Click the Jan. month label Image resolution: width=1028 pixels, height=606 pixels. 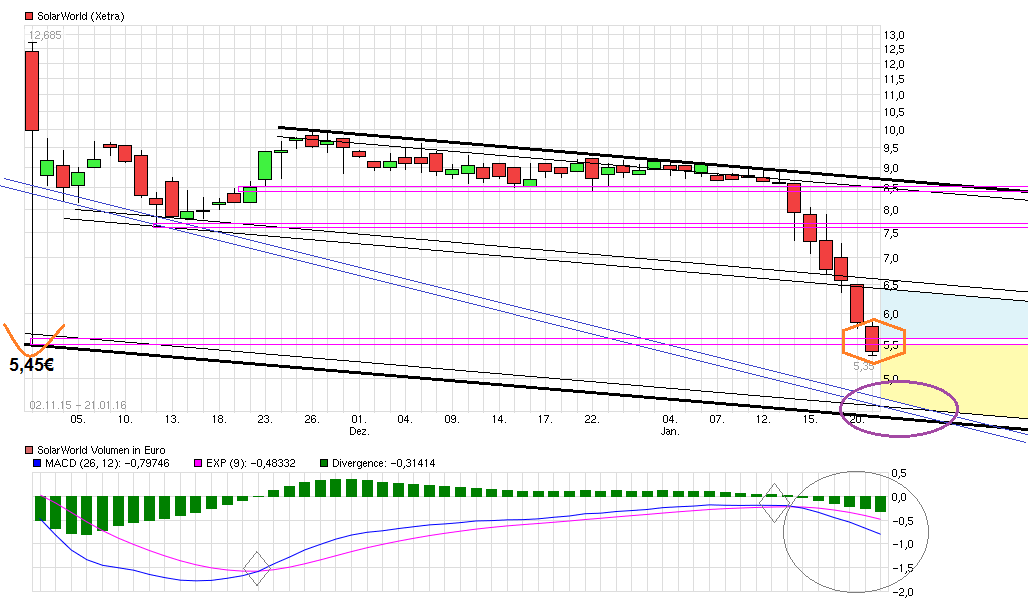point(670,432)
